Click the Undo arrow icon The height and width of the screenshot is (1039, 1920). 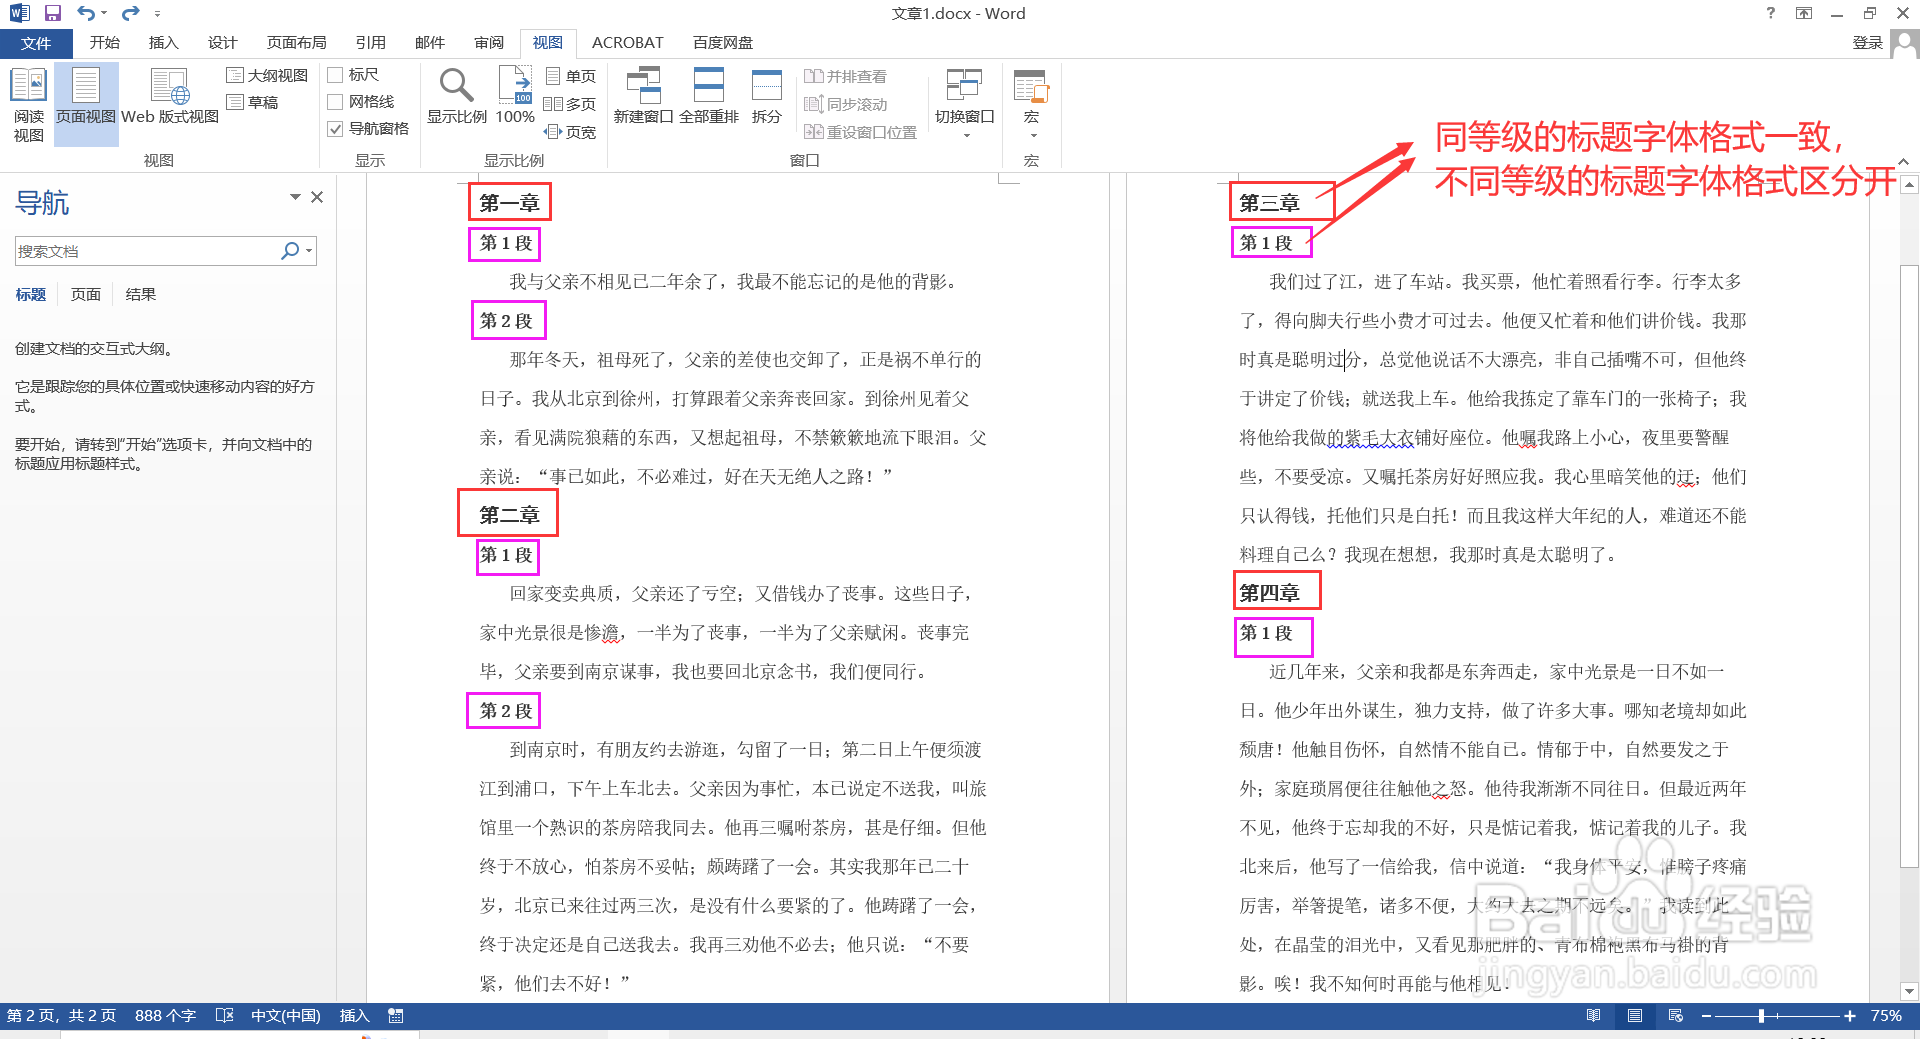86,13
